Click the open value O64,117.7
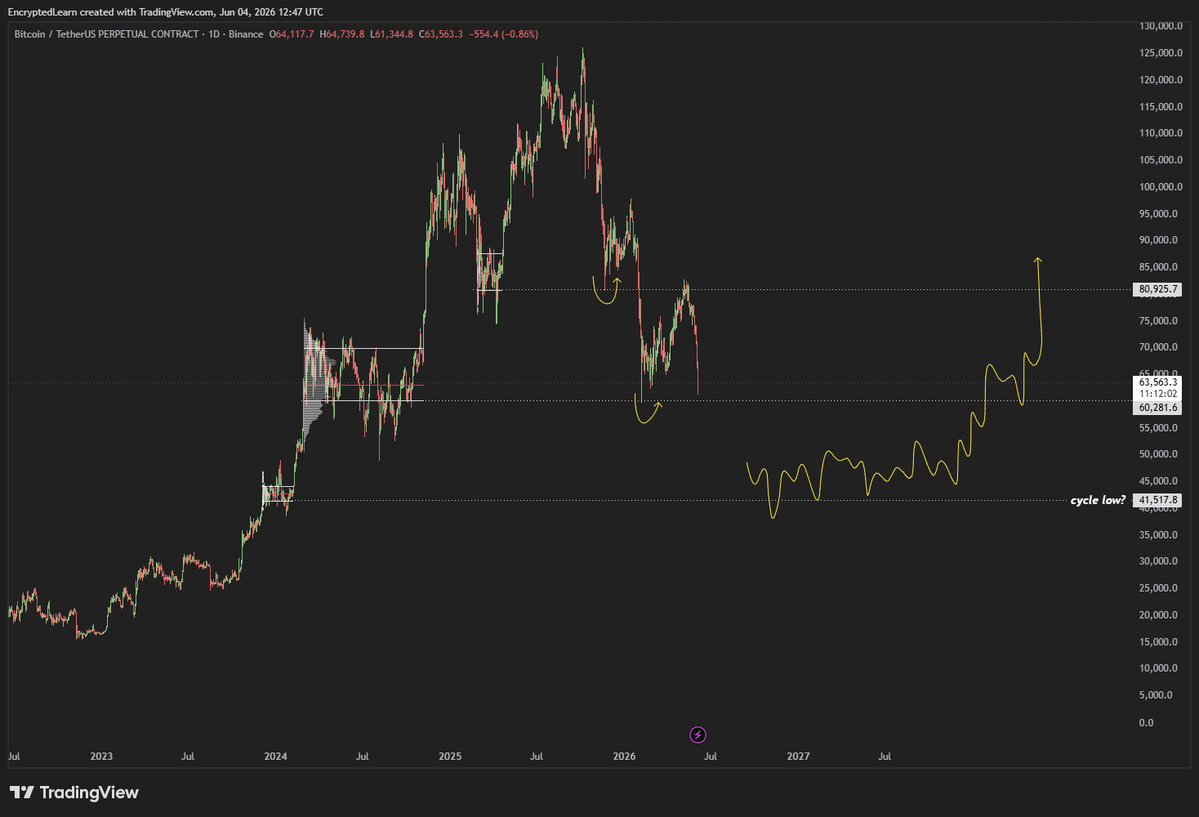This screenshot has height=817, width=1199. [x=291, y=34]
